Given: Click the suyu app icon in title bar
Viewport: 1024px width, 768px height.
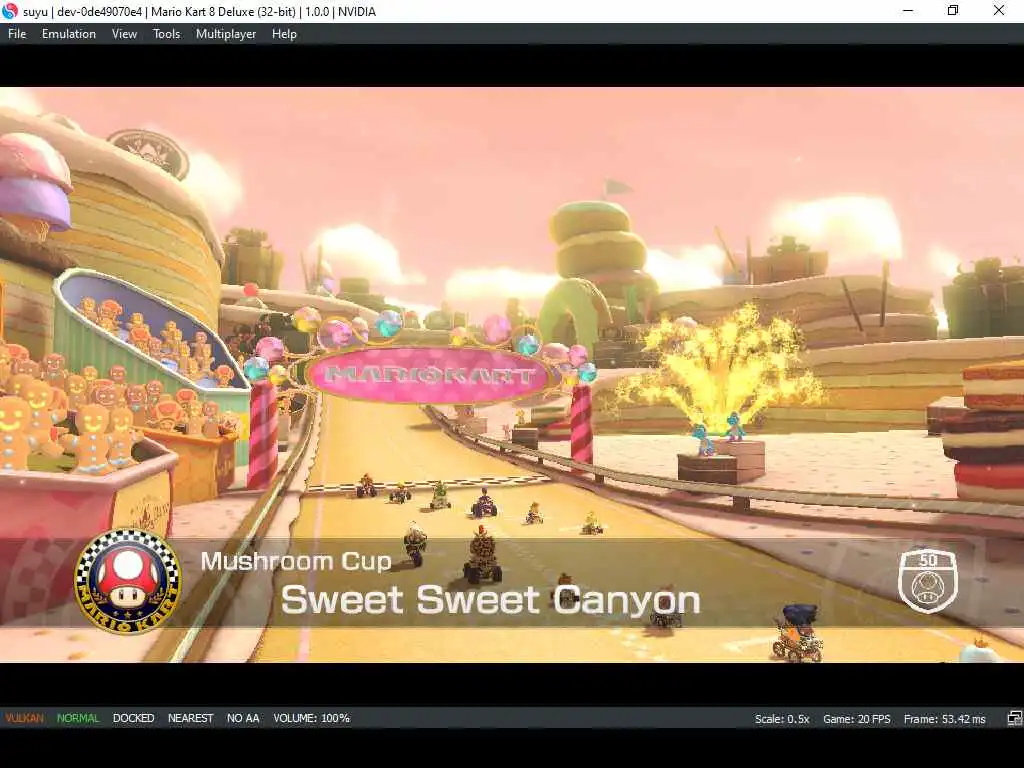Looking at the screenshot, I should coord(10,11).
